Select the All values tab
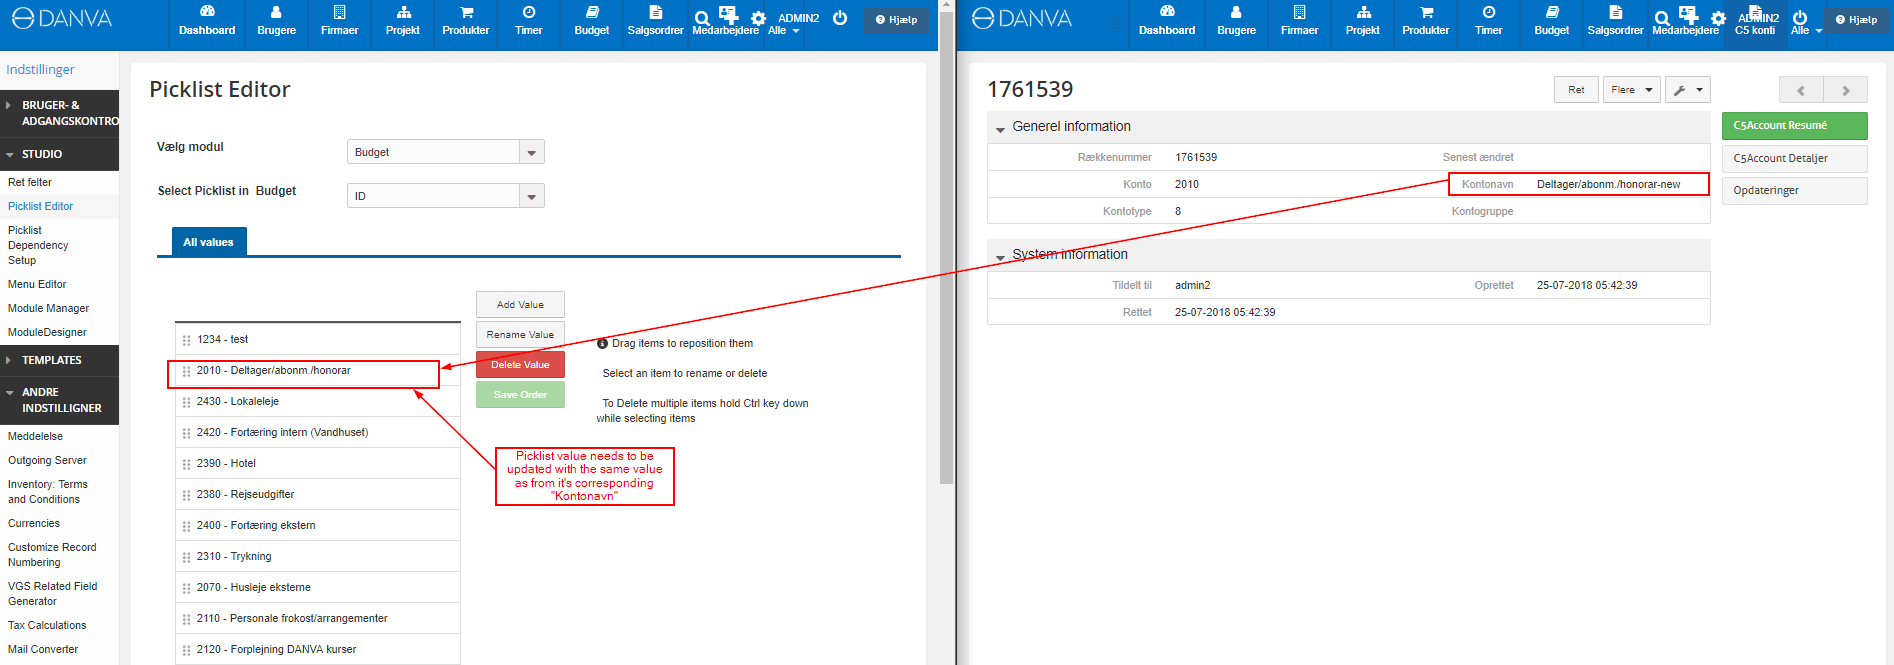Viewport: 1894px width, 665px height. coord(208,242)
